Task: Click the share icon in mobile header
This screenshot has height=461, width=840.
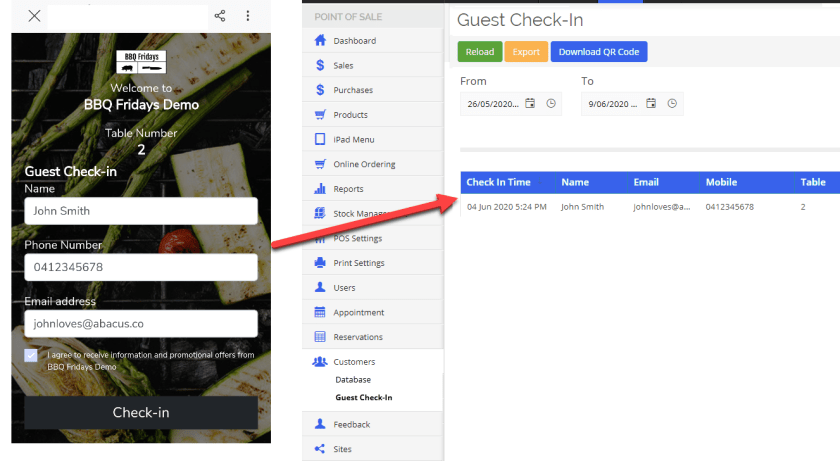Action: [x=219, y=16]
